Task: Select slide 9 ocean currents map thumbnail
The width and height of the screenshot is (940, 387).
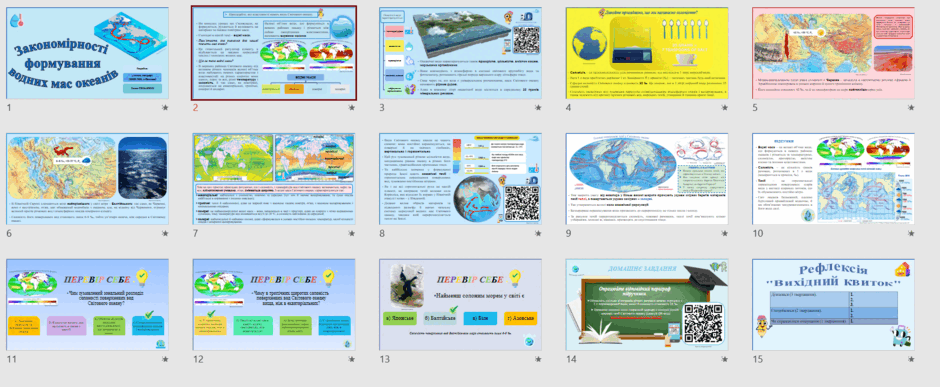Action: [x=647, y=179]
